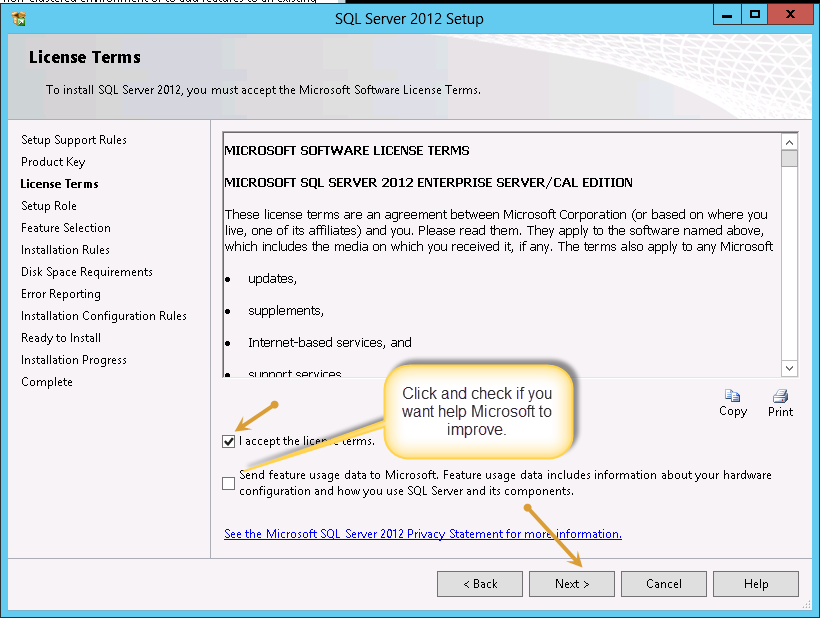The height and width of the screenshot is (618, 820).
Task: Click Next to continue installation
Action: pos(571,583)
